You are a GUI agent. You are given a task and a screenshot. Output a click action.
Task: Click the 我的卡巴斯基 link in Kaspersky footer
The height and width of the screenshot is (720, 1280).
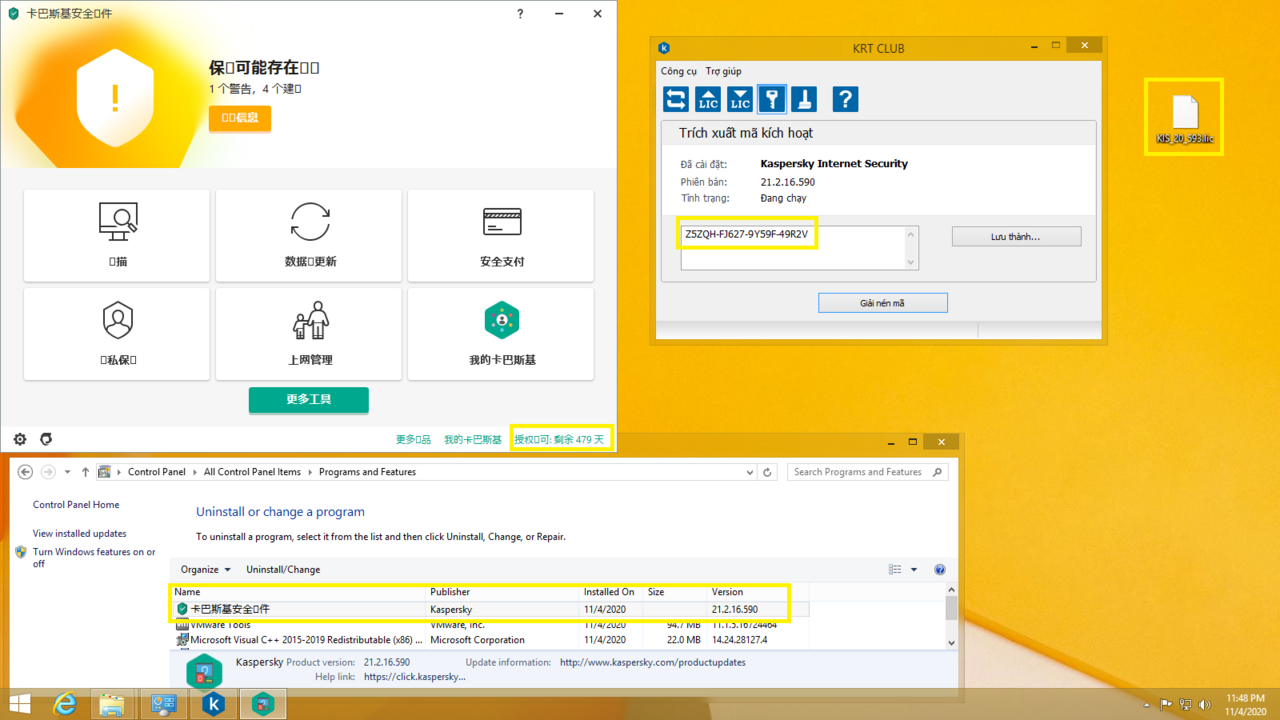pos(473,440)
